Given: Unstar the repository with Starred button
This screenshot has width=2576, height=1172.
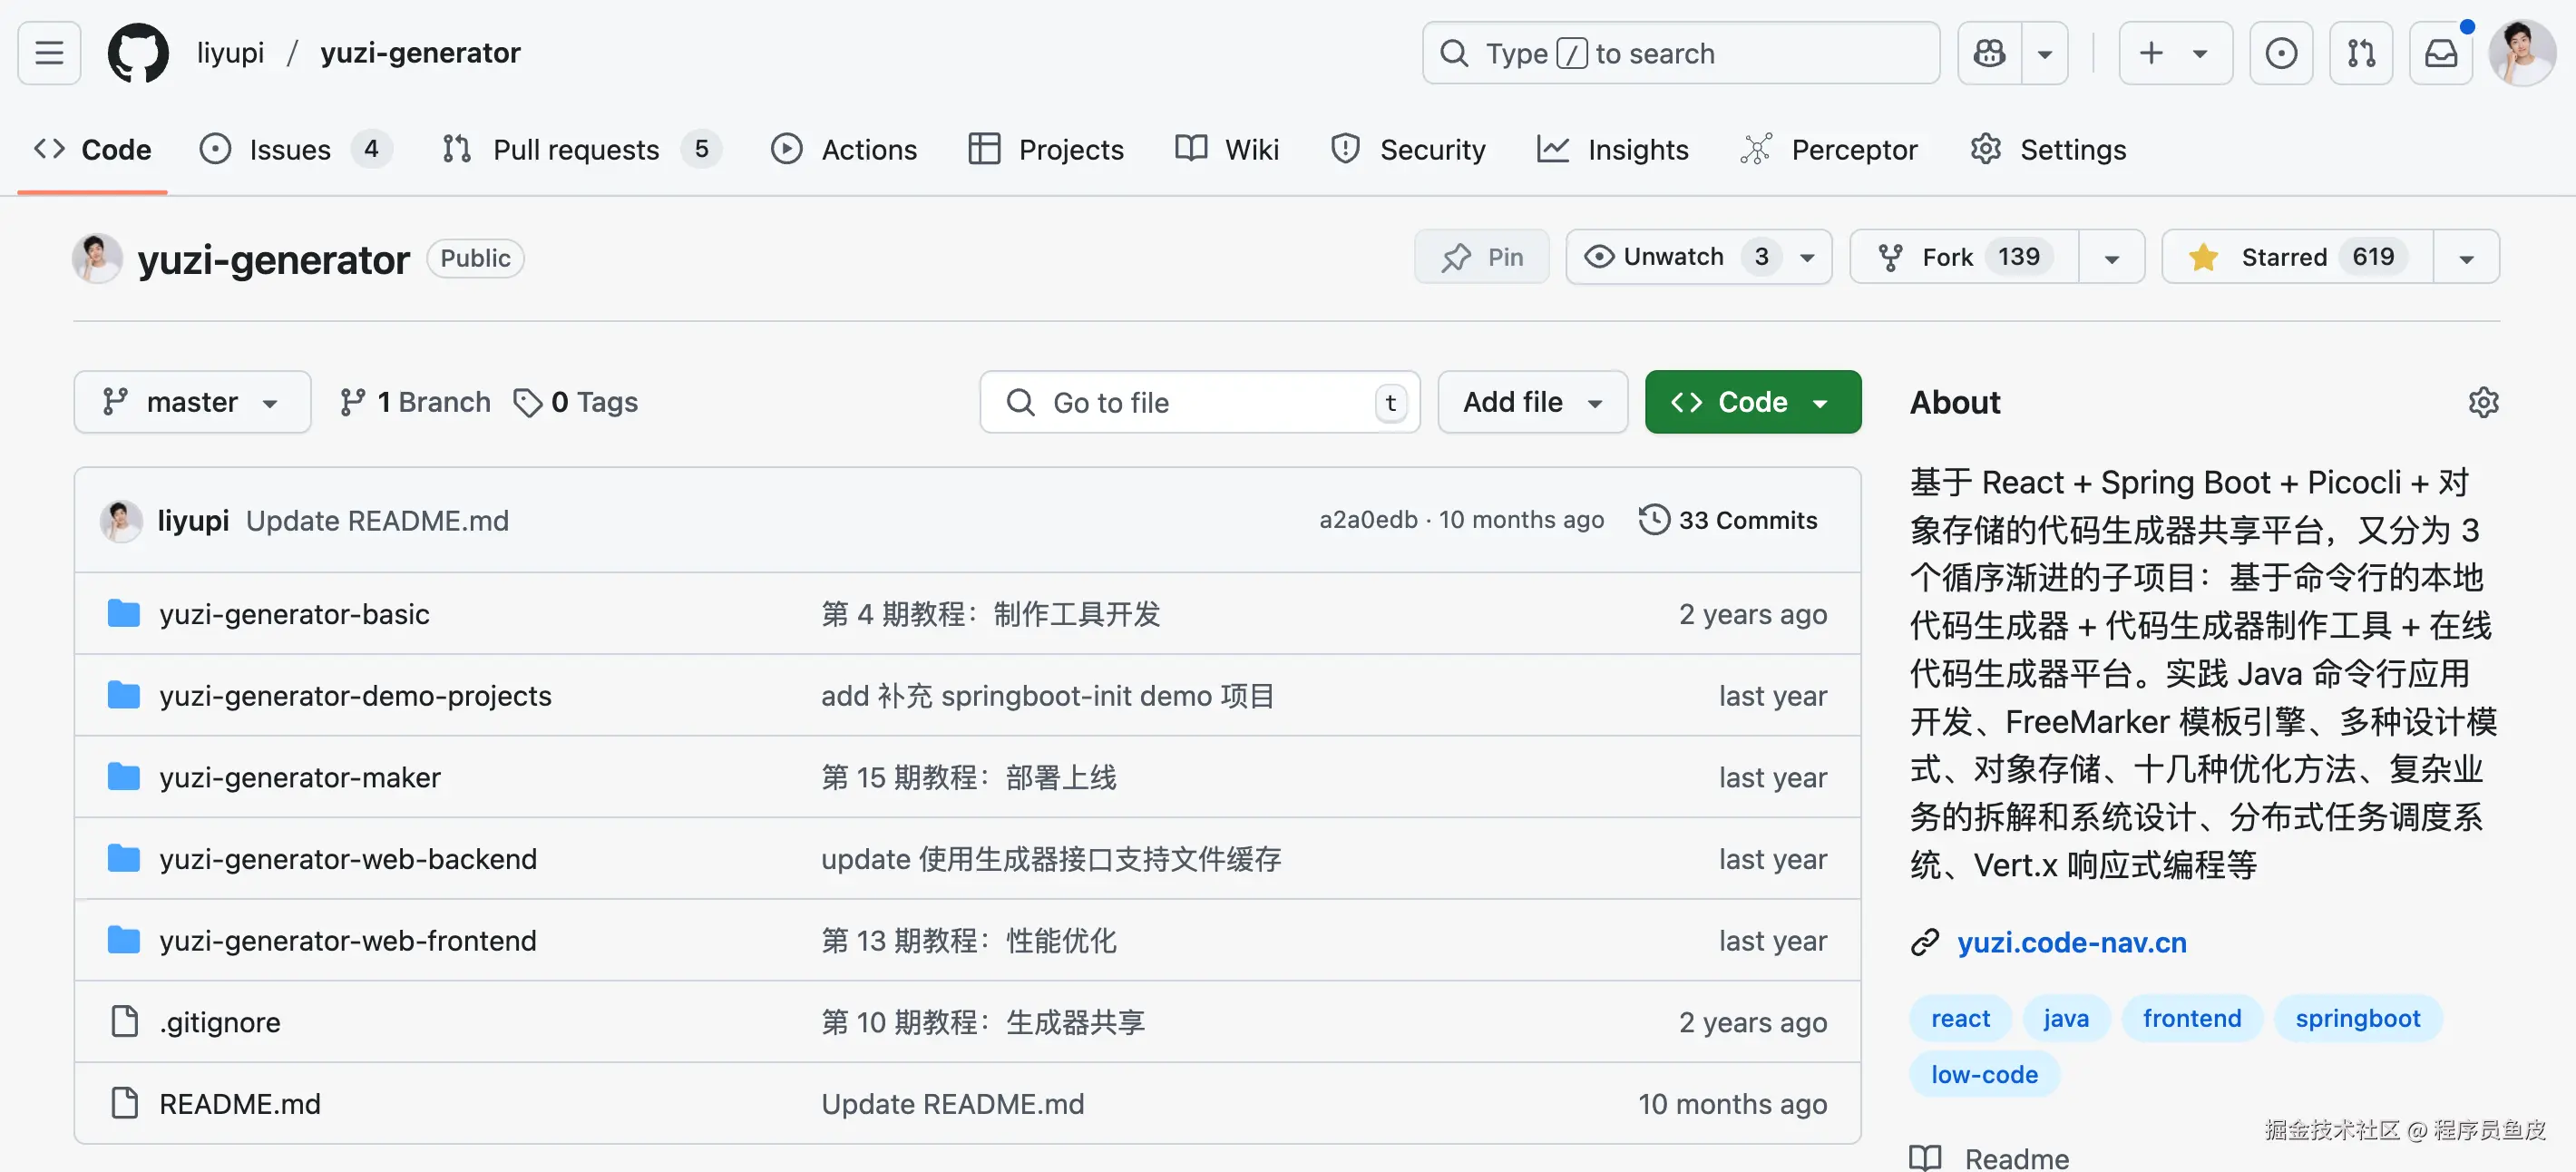Looking at the screenshot, I should (2284, 257).
